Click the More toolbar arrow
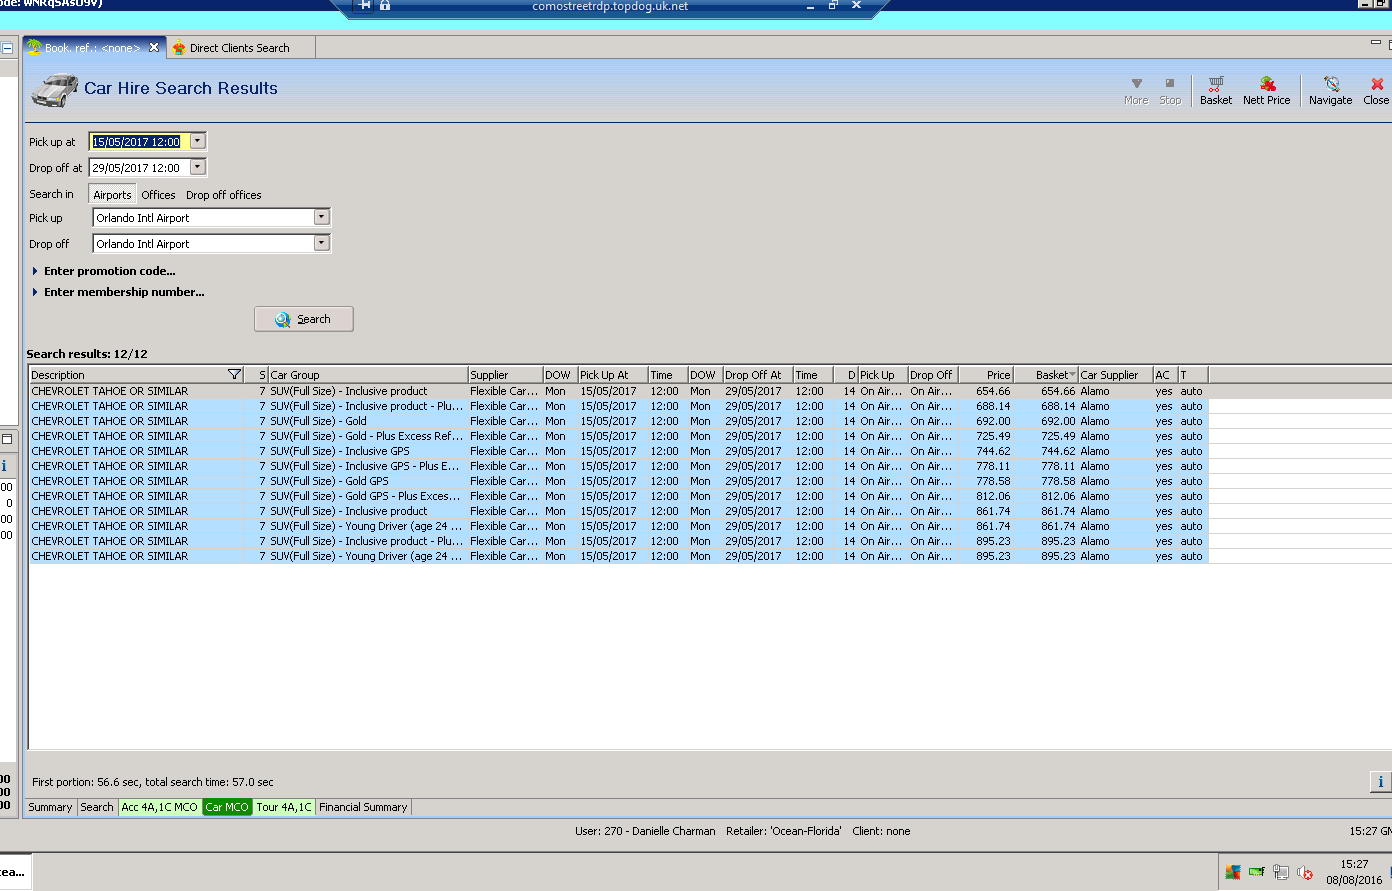The width and height of the screenshot is (1392, 891). tap(1136, 89)
